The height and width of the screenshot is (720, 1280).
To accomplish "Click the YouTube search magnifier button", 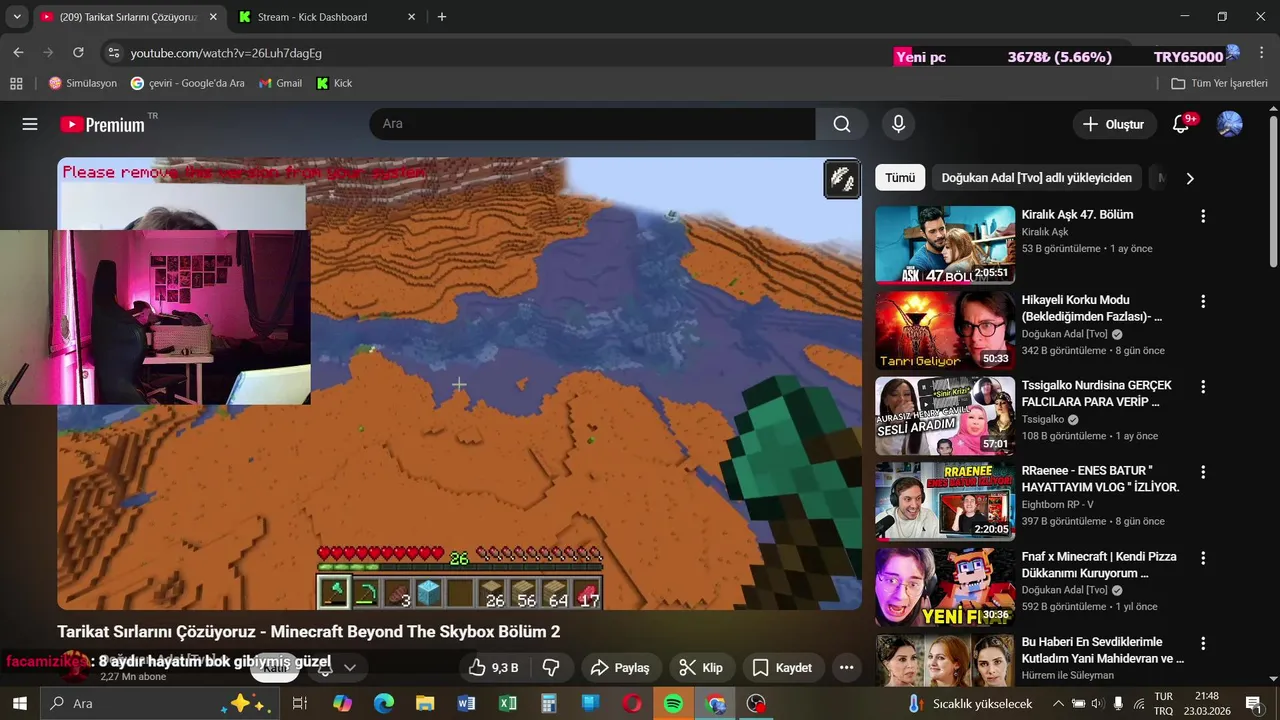I will point(842,124).
